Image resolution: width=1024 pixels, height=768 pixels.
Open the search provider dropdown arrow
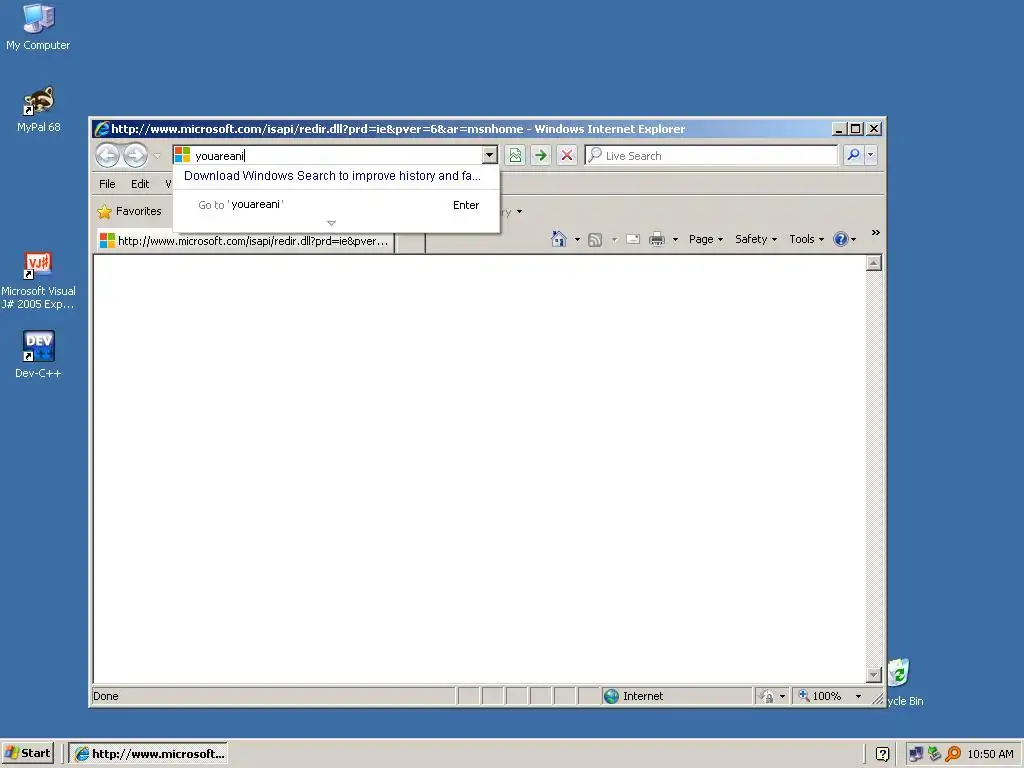tap(871, 155)
